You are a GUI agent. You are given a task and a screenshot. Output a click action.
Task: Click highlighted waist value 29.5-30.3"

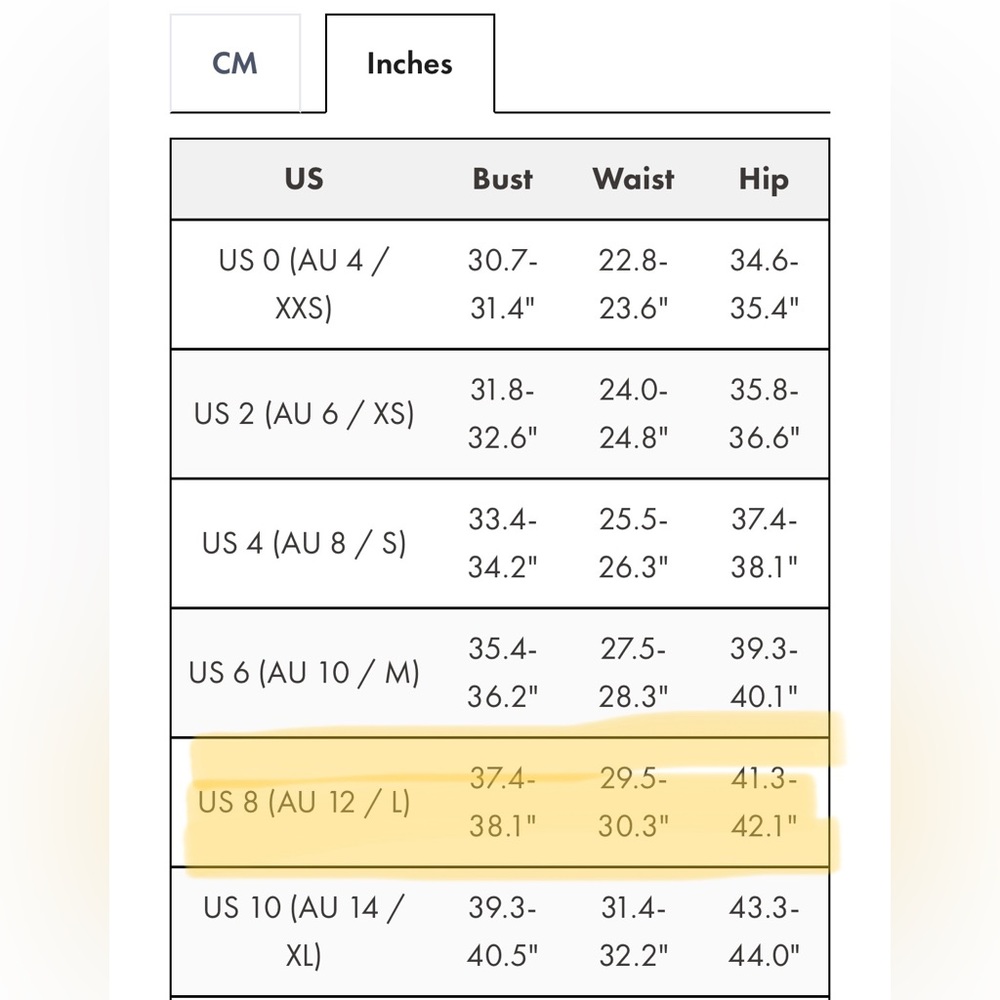[x=633, y=802]
